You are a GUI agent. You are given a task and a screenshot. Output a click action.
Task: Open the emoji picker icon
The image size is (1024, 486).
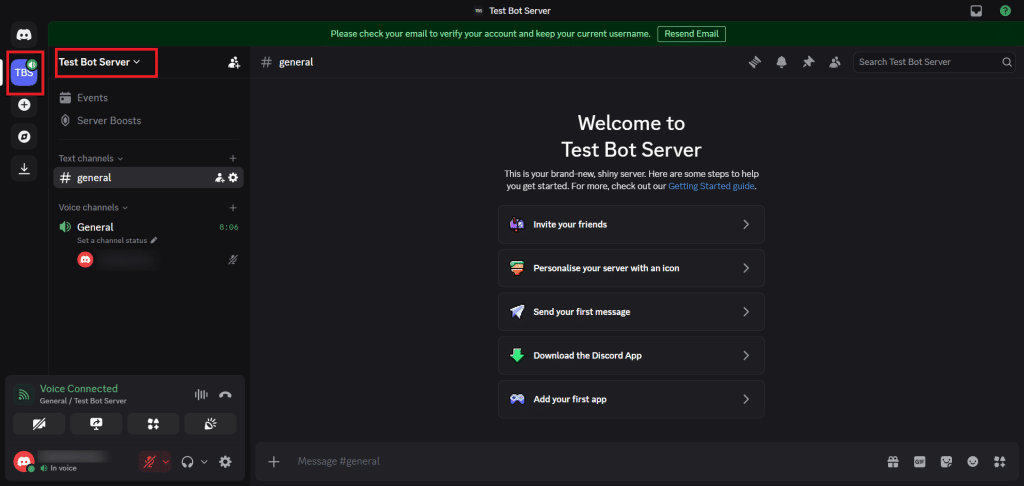tap(973, 462)
